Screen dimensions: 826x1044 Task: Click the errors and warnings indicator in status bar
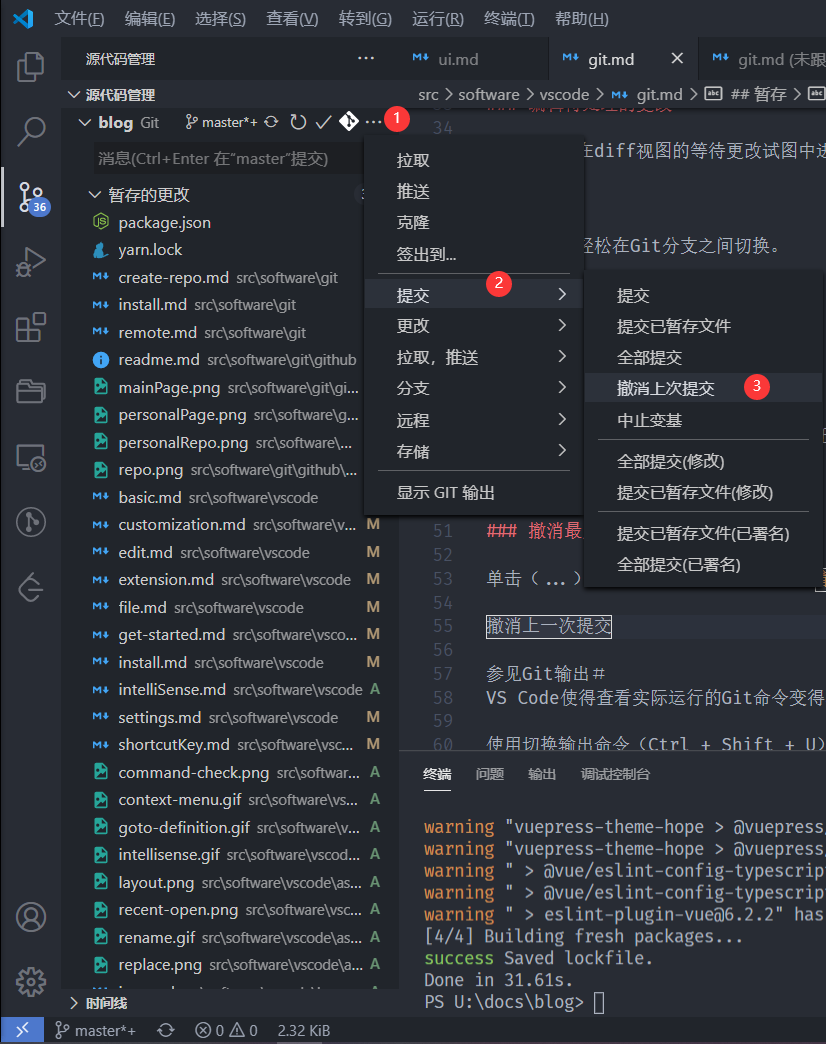226,1028
